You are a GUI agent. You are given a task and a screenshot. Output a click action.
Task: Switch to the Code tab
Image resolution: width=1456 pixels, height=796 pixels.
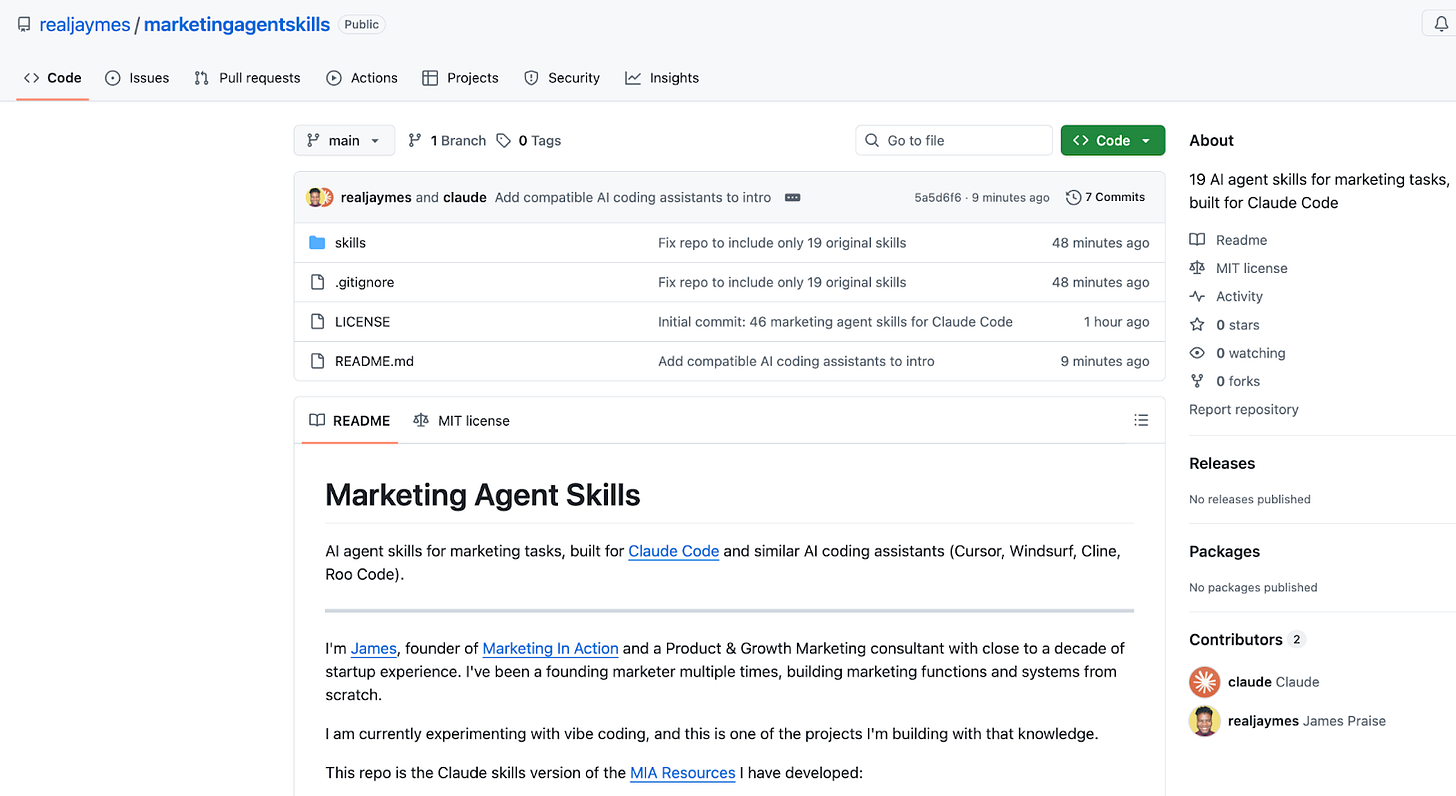pos(53,78)
